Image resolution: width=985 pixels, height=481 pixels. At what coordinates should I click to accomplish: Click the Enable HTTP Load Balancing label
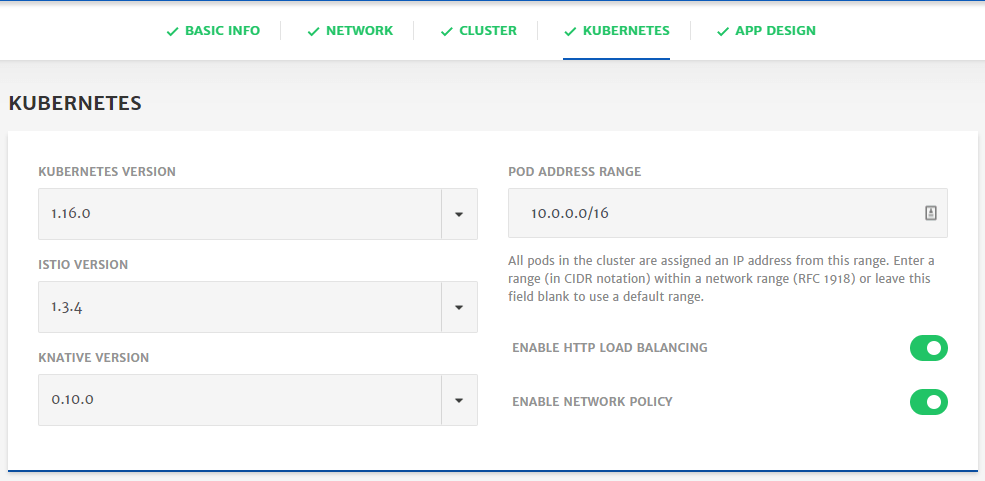pos(610,347)
